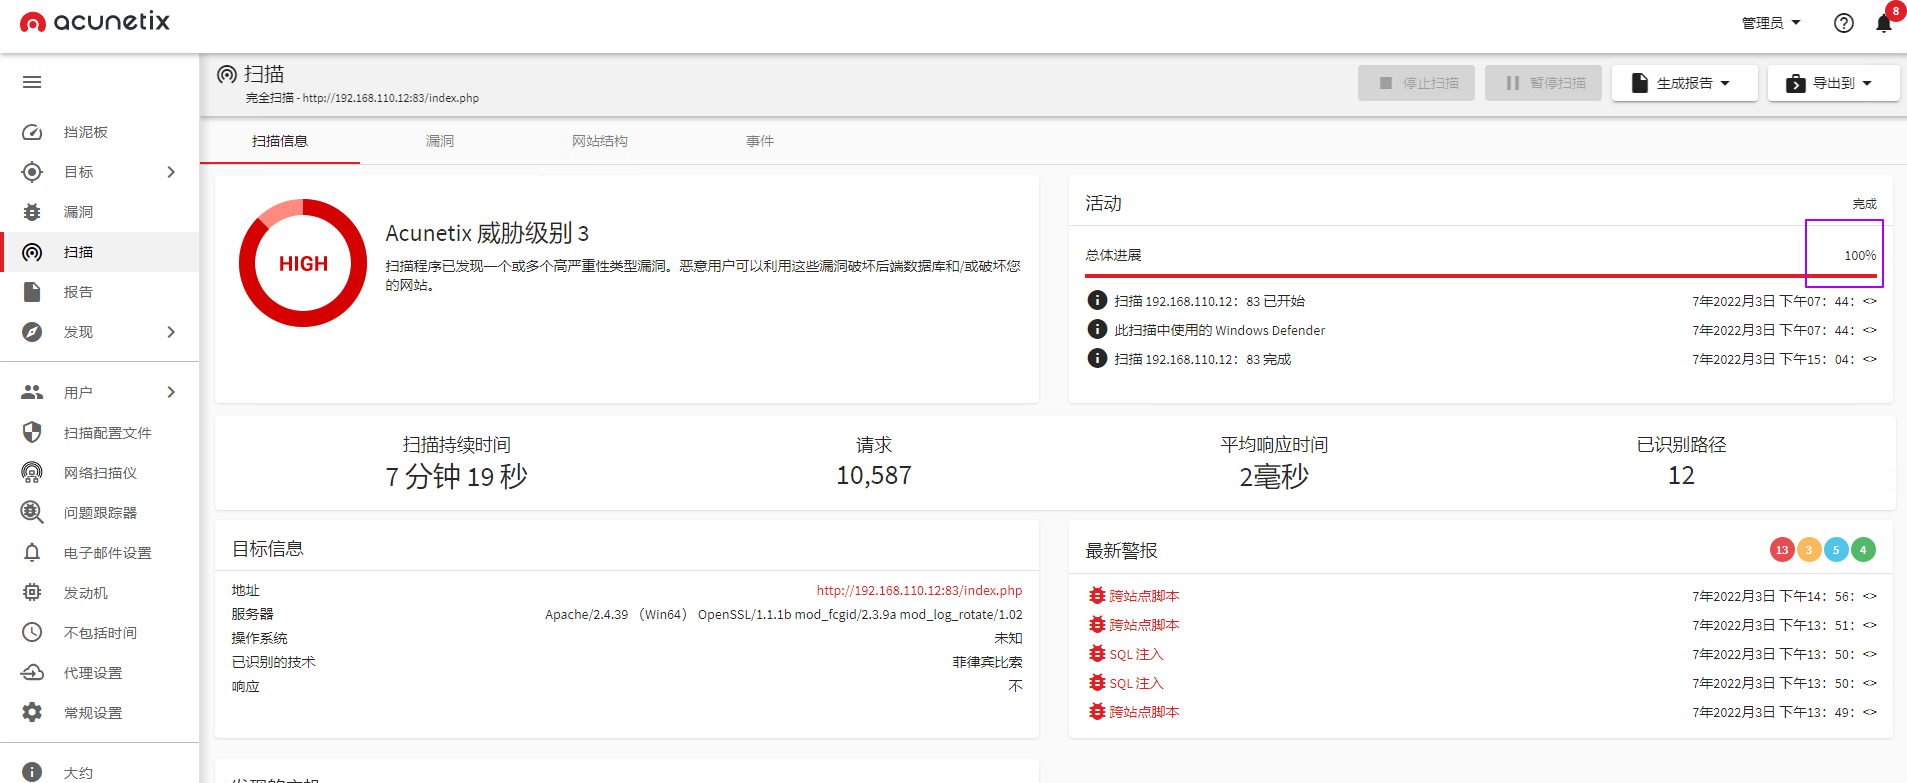This screenshot has width=1907, height=783.
Task: Click the 停止扫描 button
Action: click(1416, 83)
